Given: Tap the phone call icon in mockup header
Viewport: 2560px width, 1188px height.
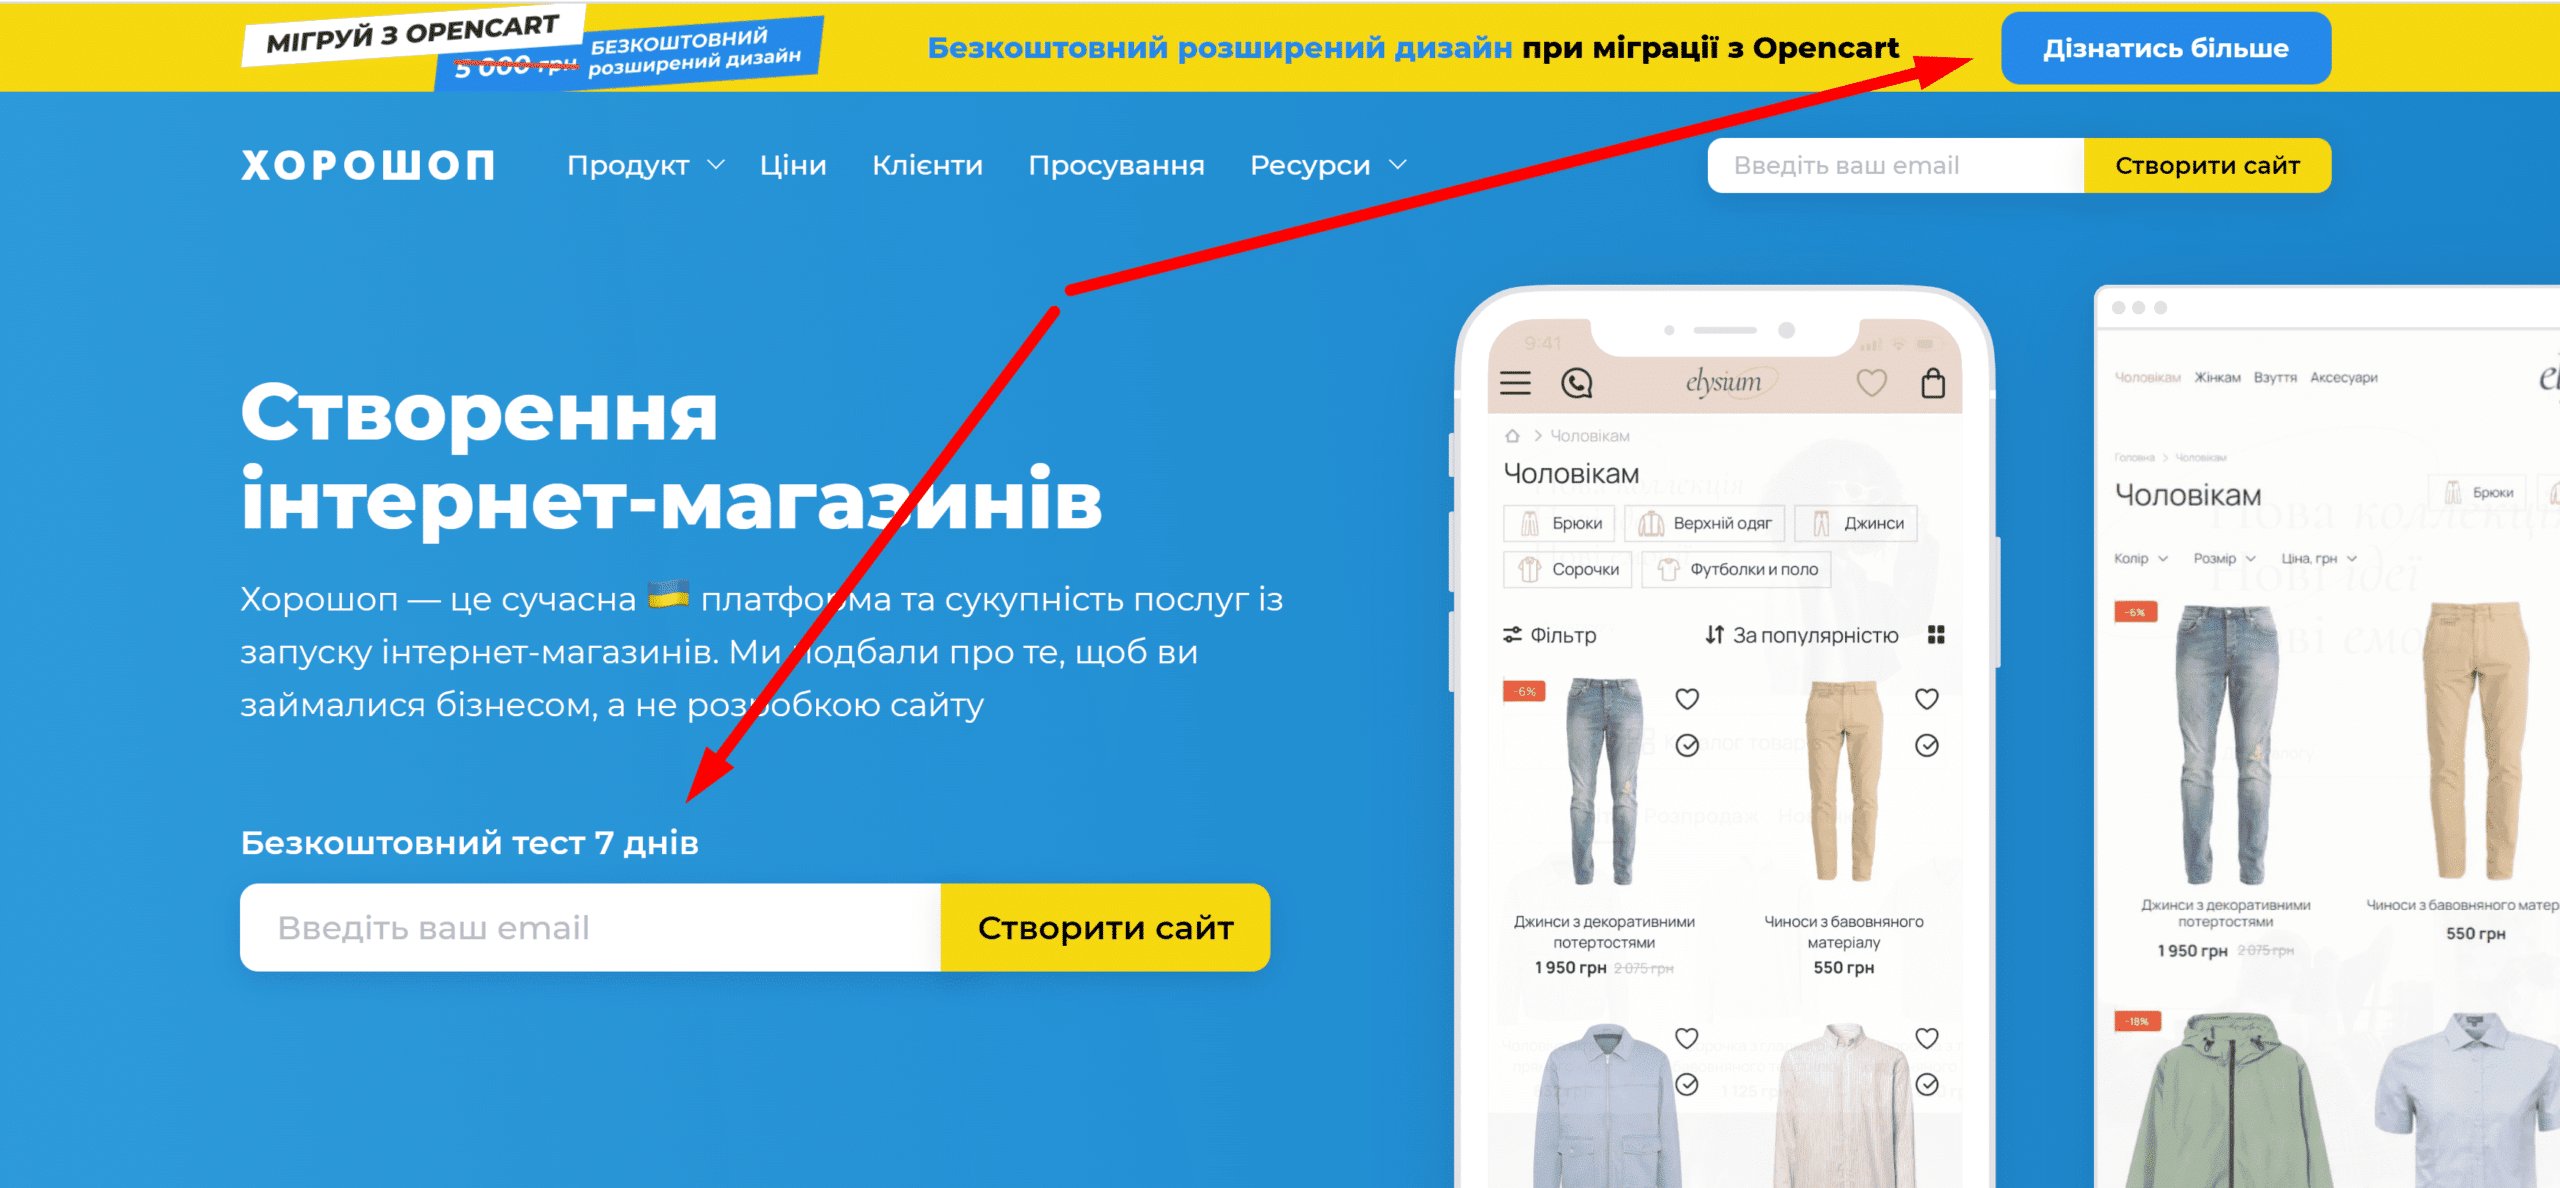Looking at the screenshot, I should pos(1577,383).
